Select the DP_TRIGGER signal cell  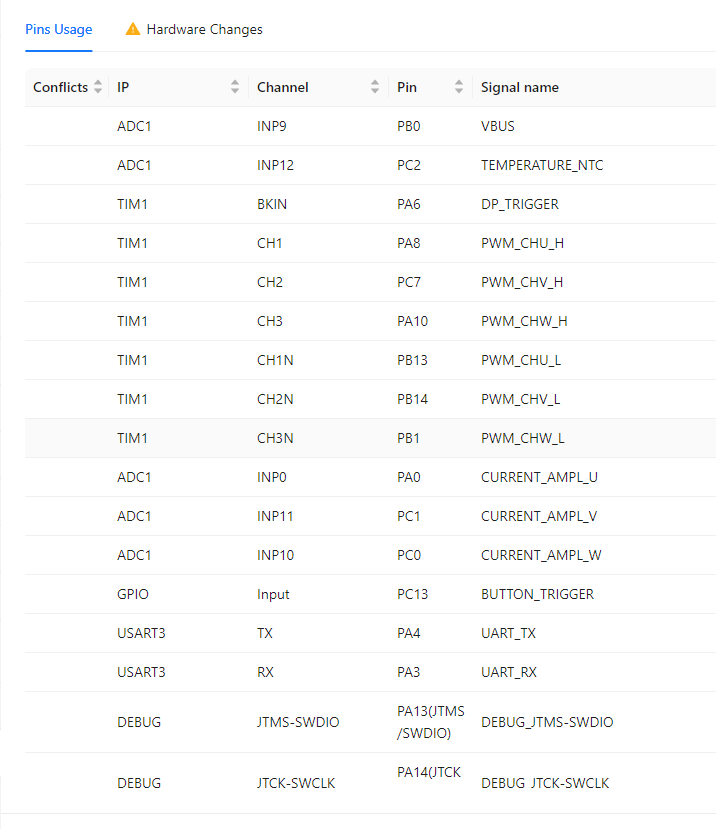point(520,204)
